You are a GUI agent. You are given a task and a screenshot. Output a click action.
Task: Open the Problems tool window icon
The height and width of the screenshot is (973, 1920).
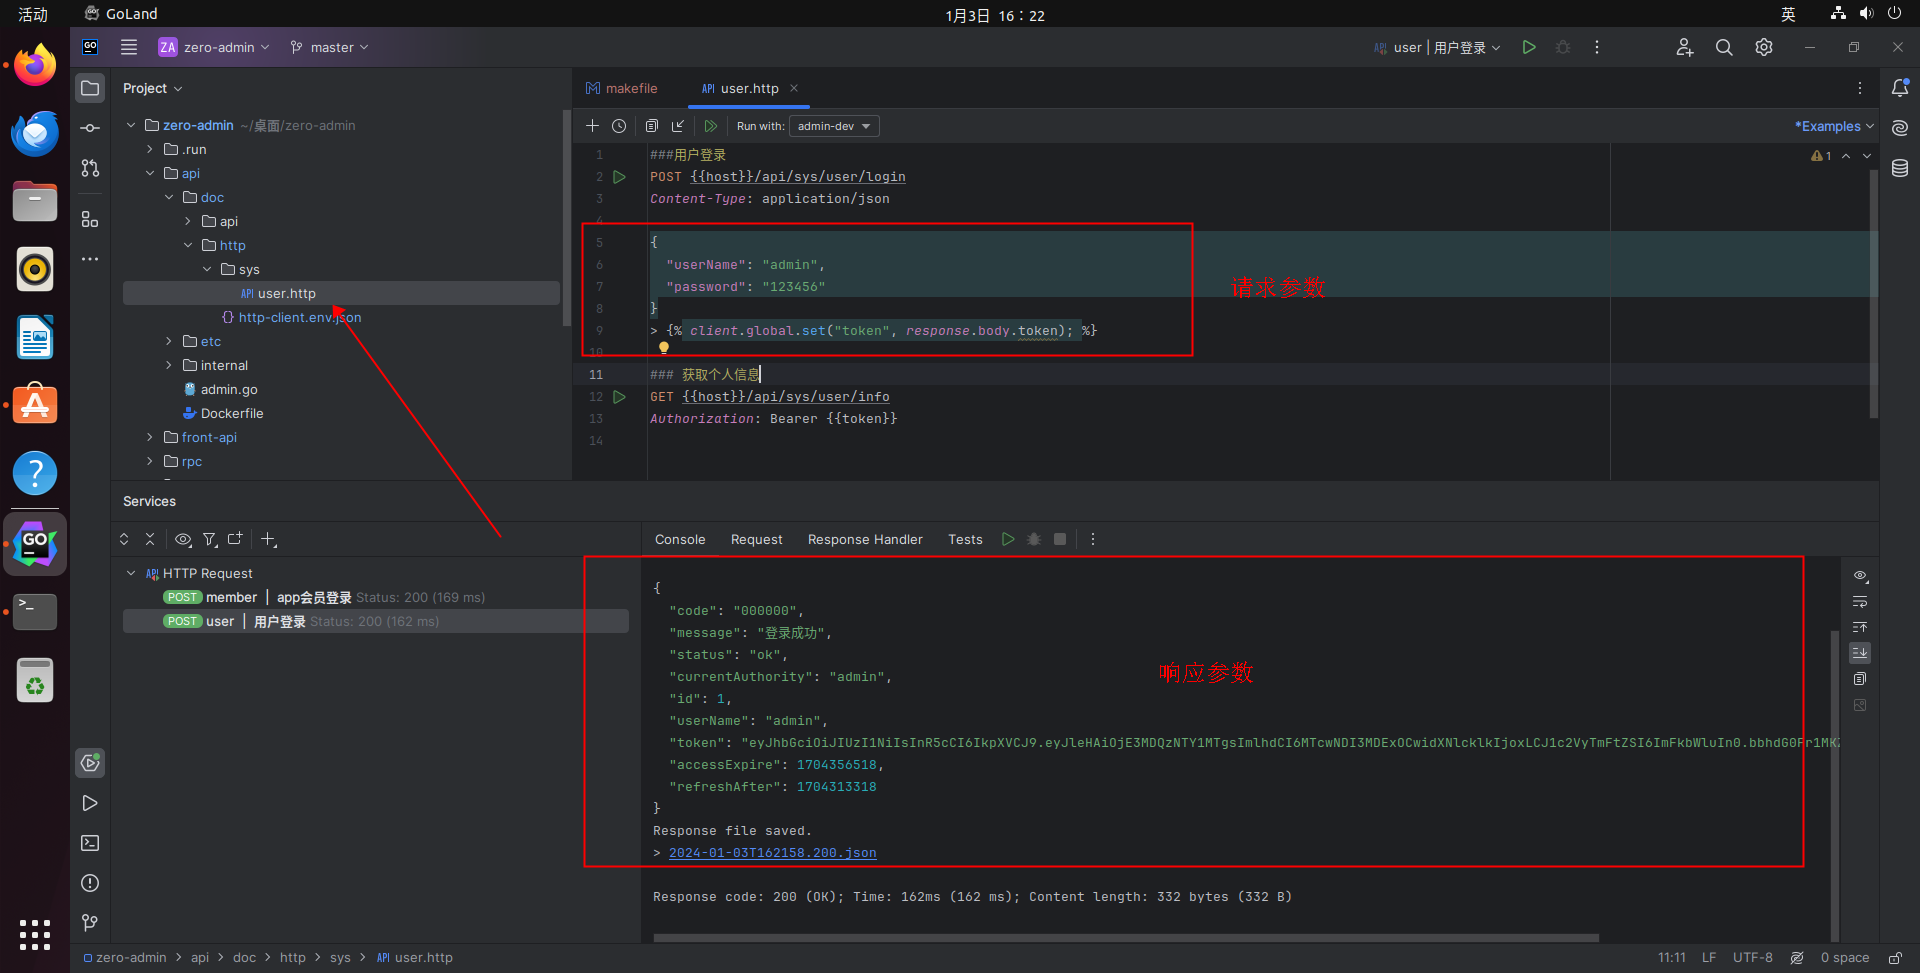pyautogui.click(x=90, y=883)
